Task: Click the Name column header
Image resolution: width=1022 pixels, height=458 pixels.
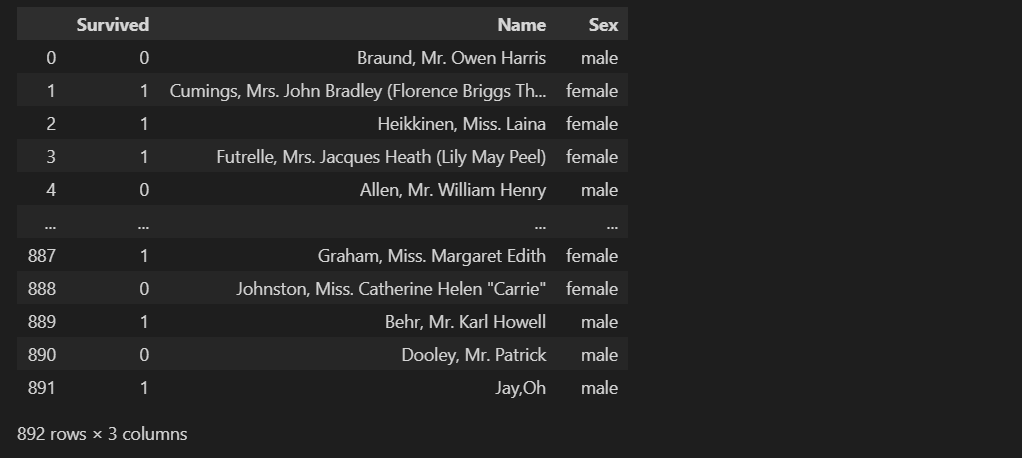Action: pos(521,25)
